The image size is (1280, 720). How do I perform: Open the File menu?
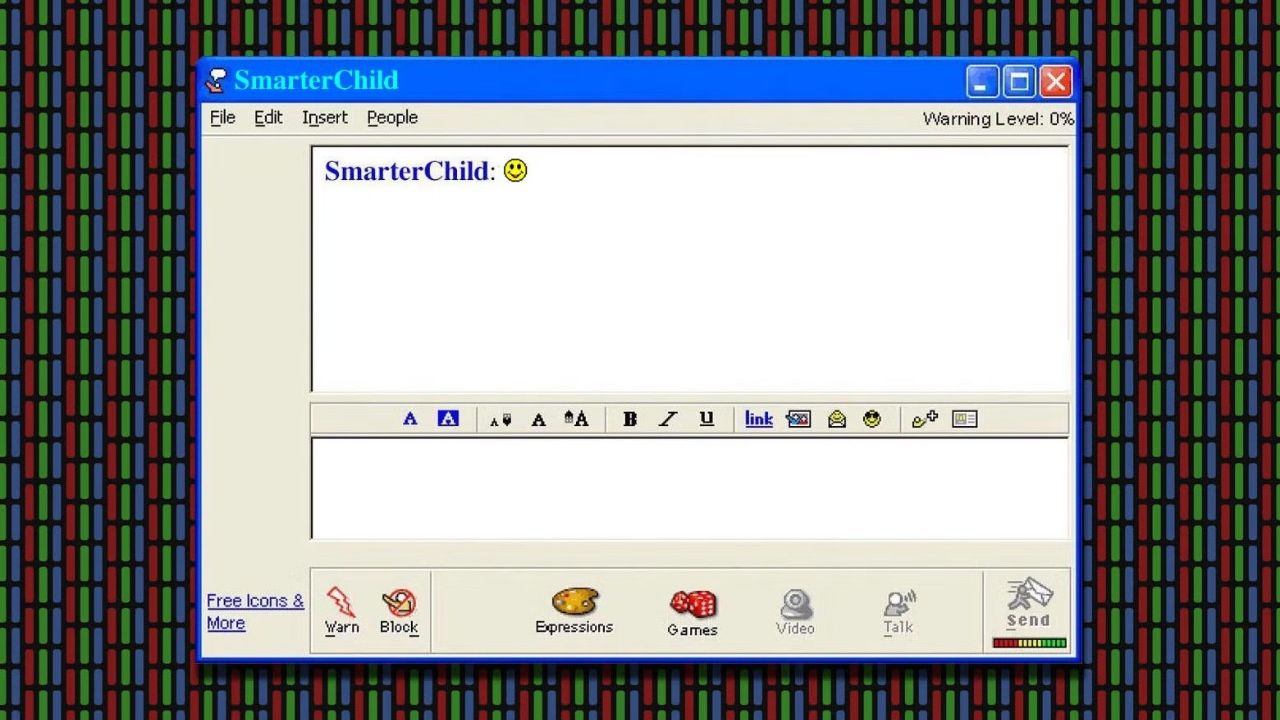tap(222, 118)
